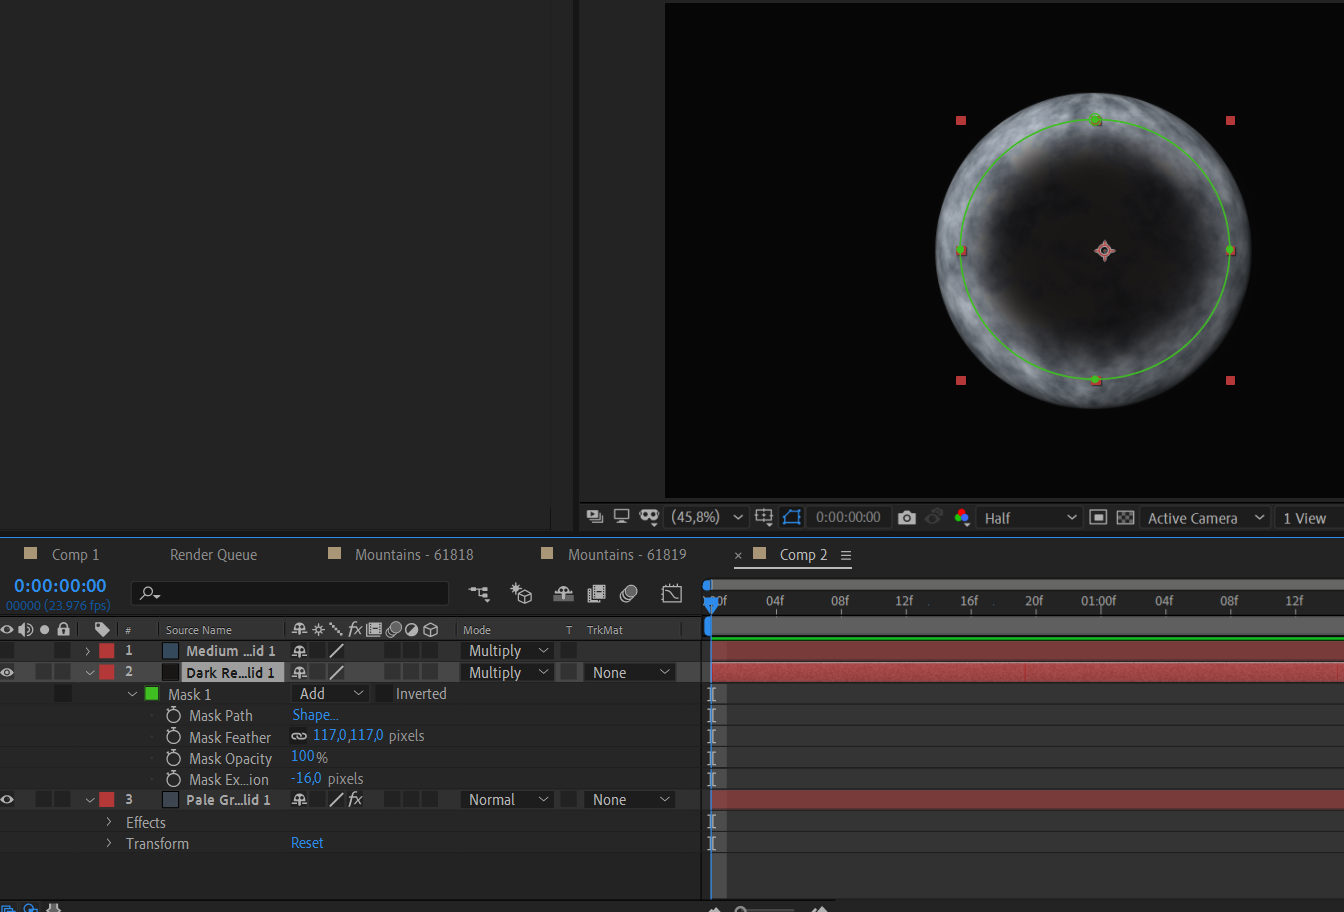Open the Composition Mini-Flowchart

click(480, 594)
